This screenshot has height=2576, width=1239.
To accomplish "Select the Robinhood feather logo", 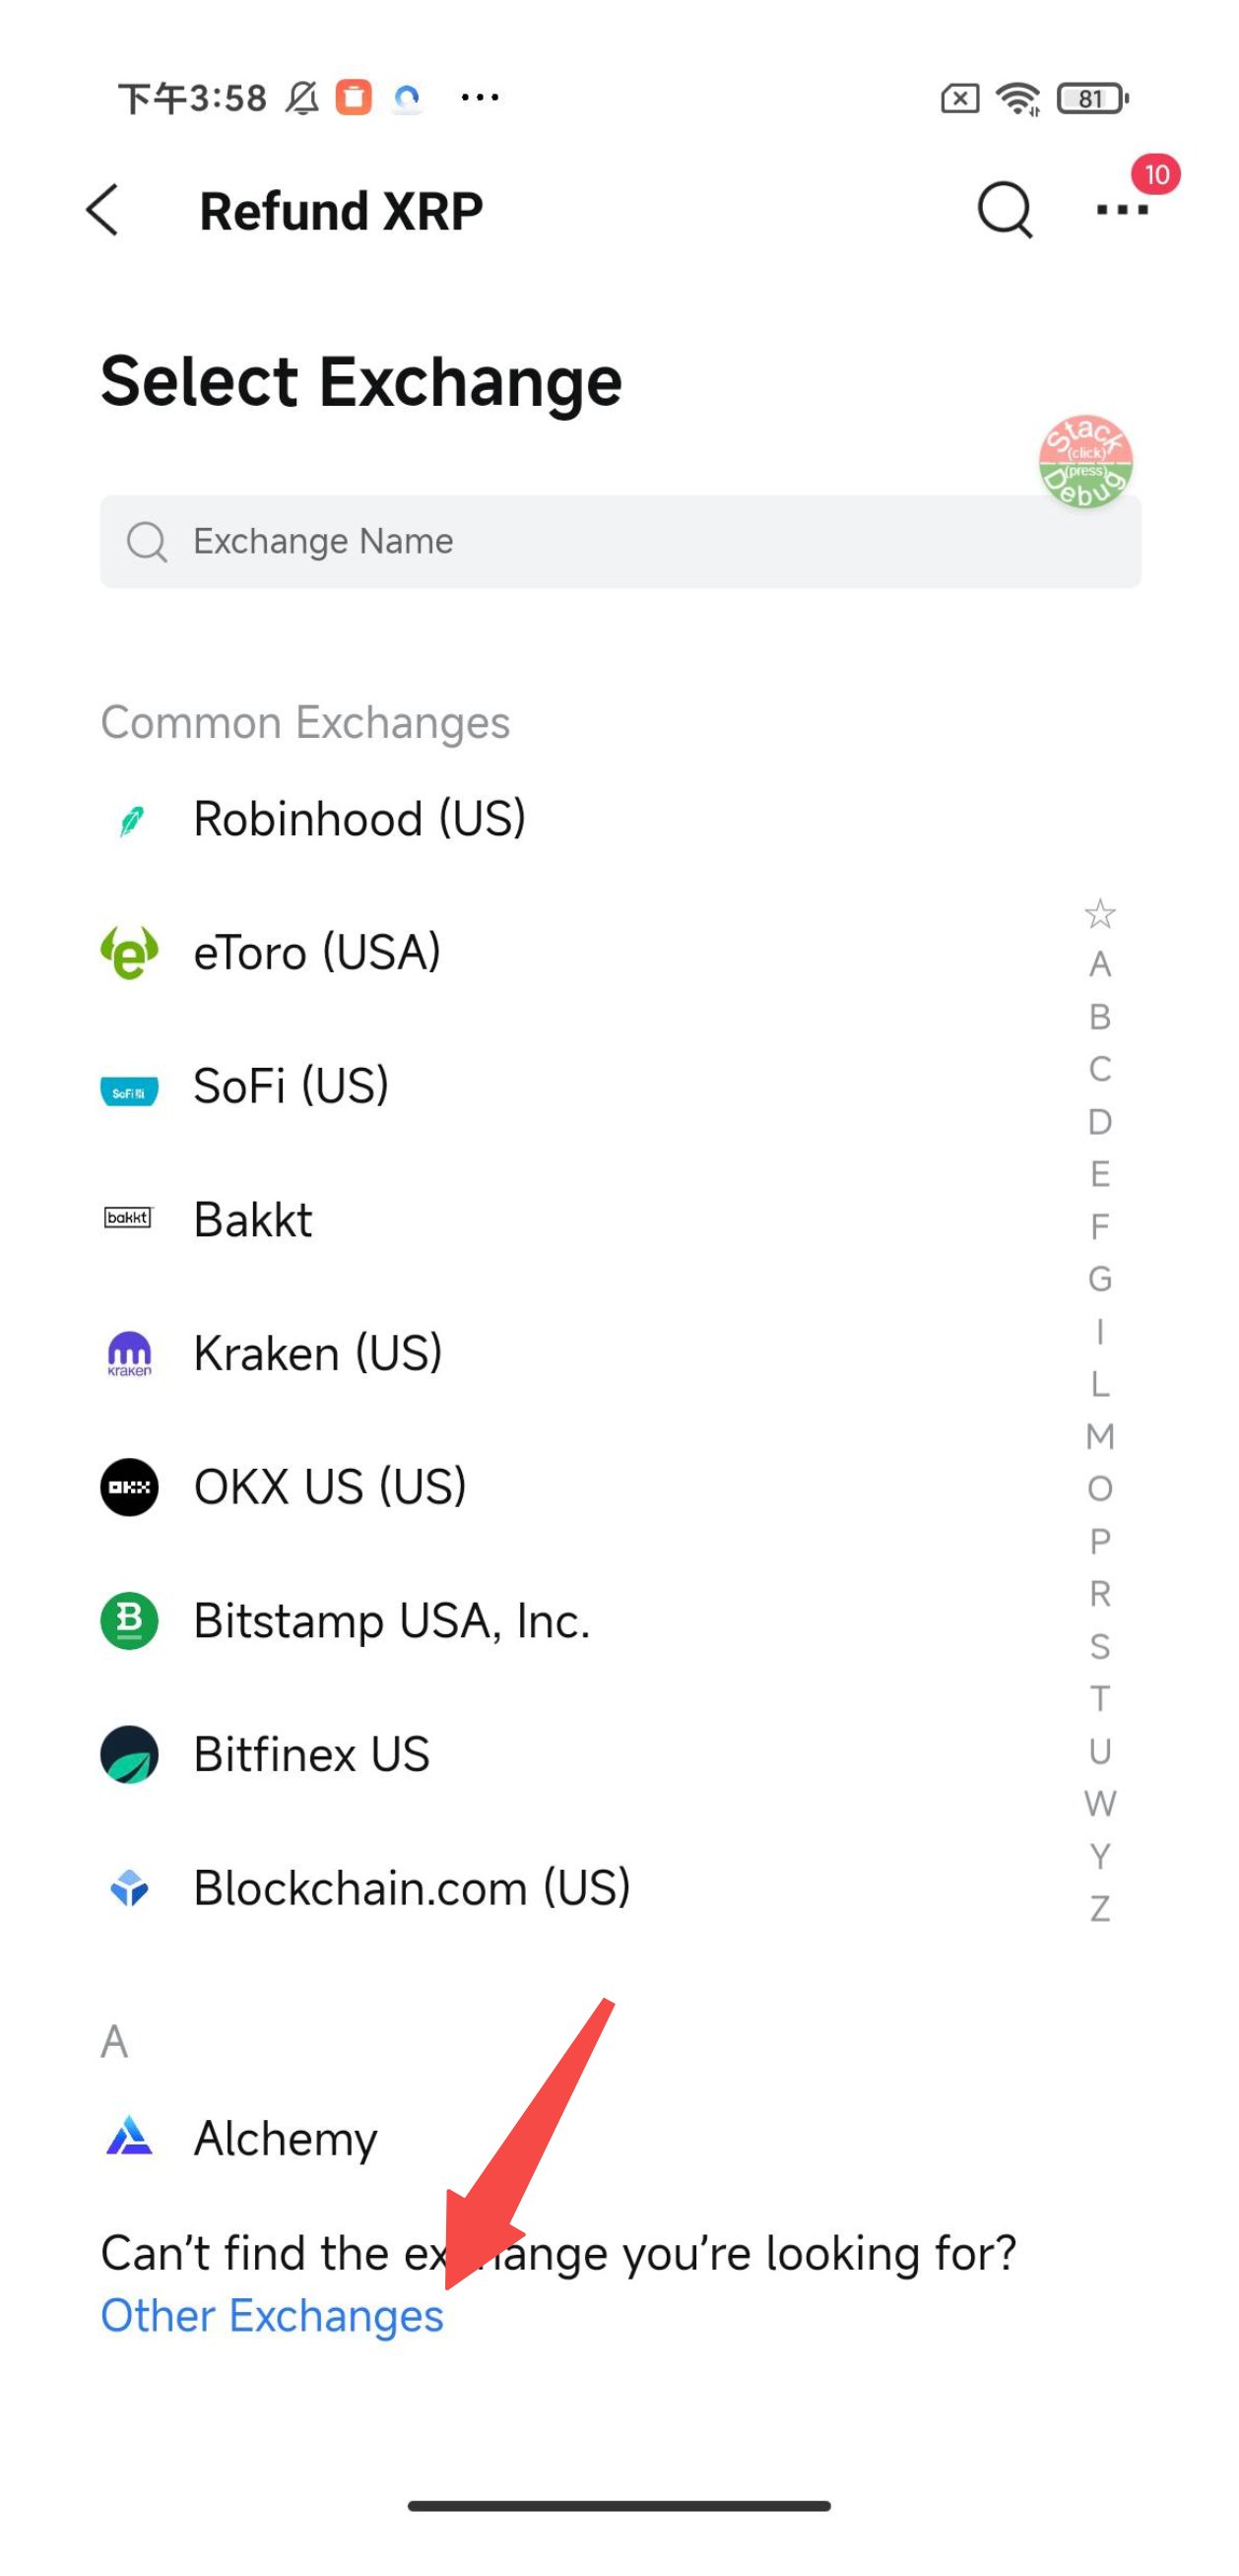I will point(130,820).
